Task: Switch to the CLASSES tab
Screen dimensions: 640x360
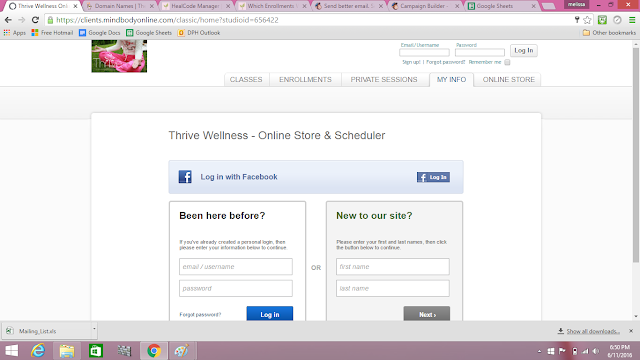Action: pos(246,80)
